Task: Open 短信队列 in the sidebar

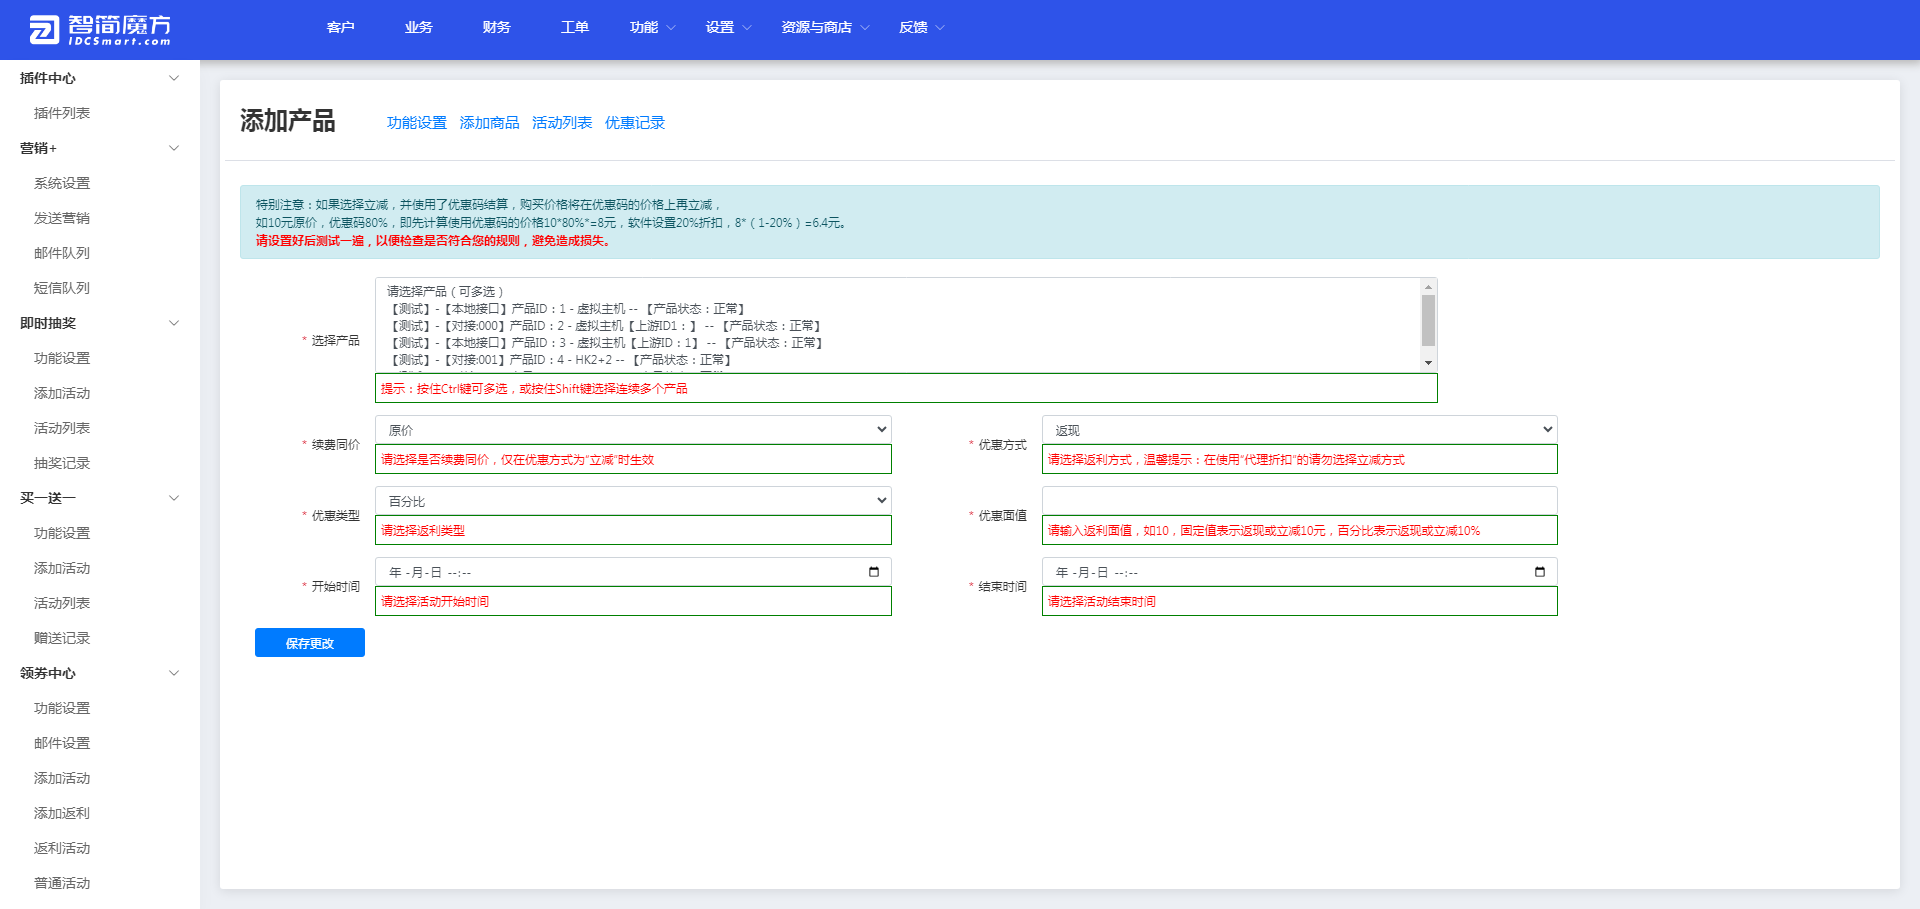Action: coord(62,288)
